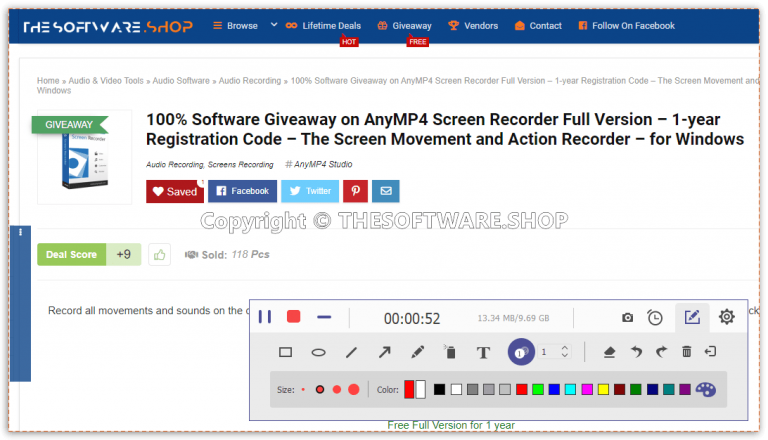Image resolution: width=768 pixels, height=440 pixels.
Task: Go to Home breadcrumb link
Action: pos(48,80)
